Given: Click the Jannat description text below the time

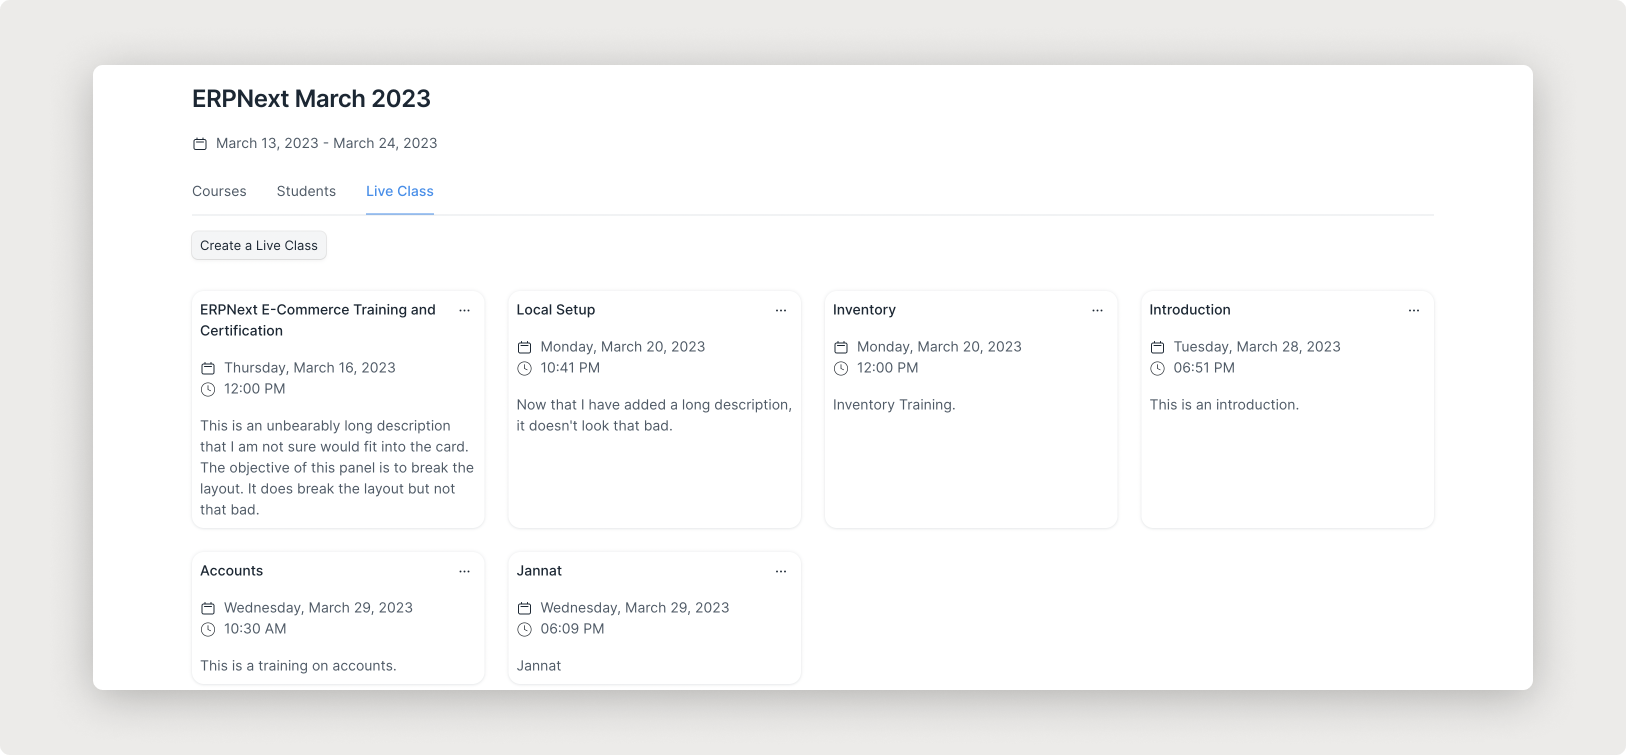Looking at the screenshot, I should [x=539, y=666].
